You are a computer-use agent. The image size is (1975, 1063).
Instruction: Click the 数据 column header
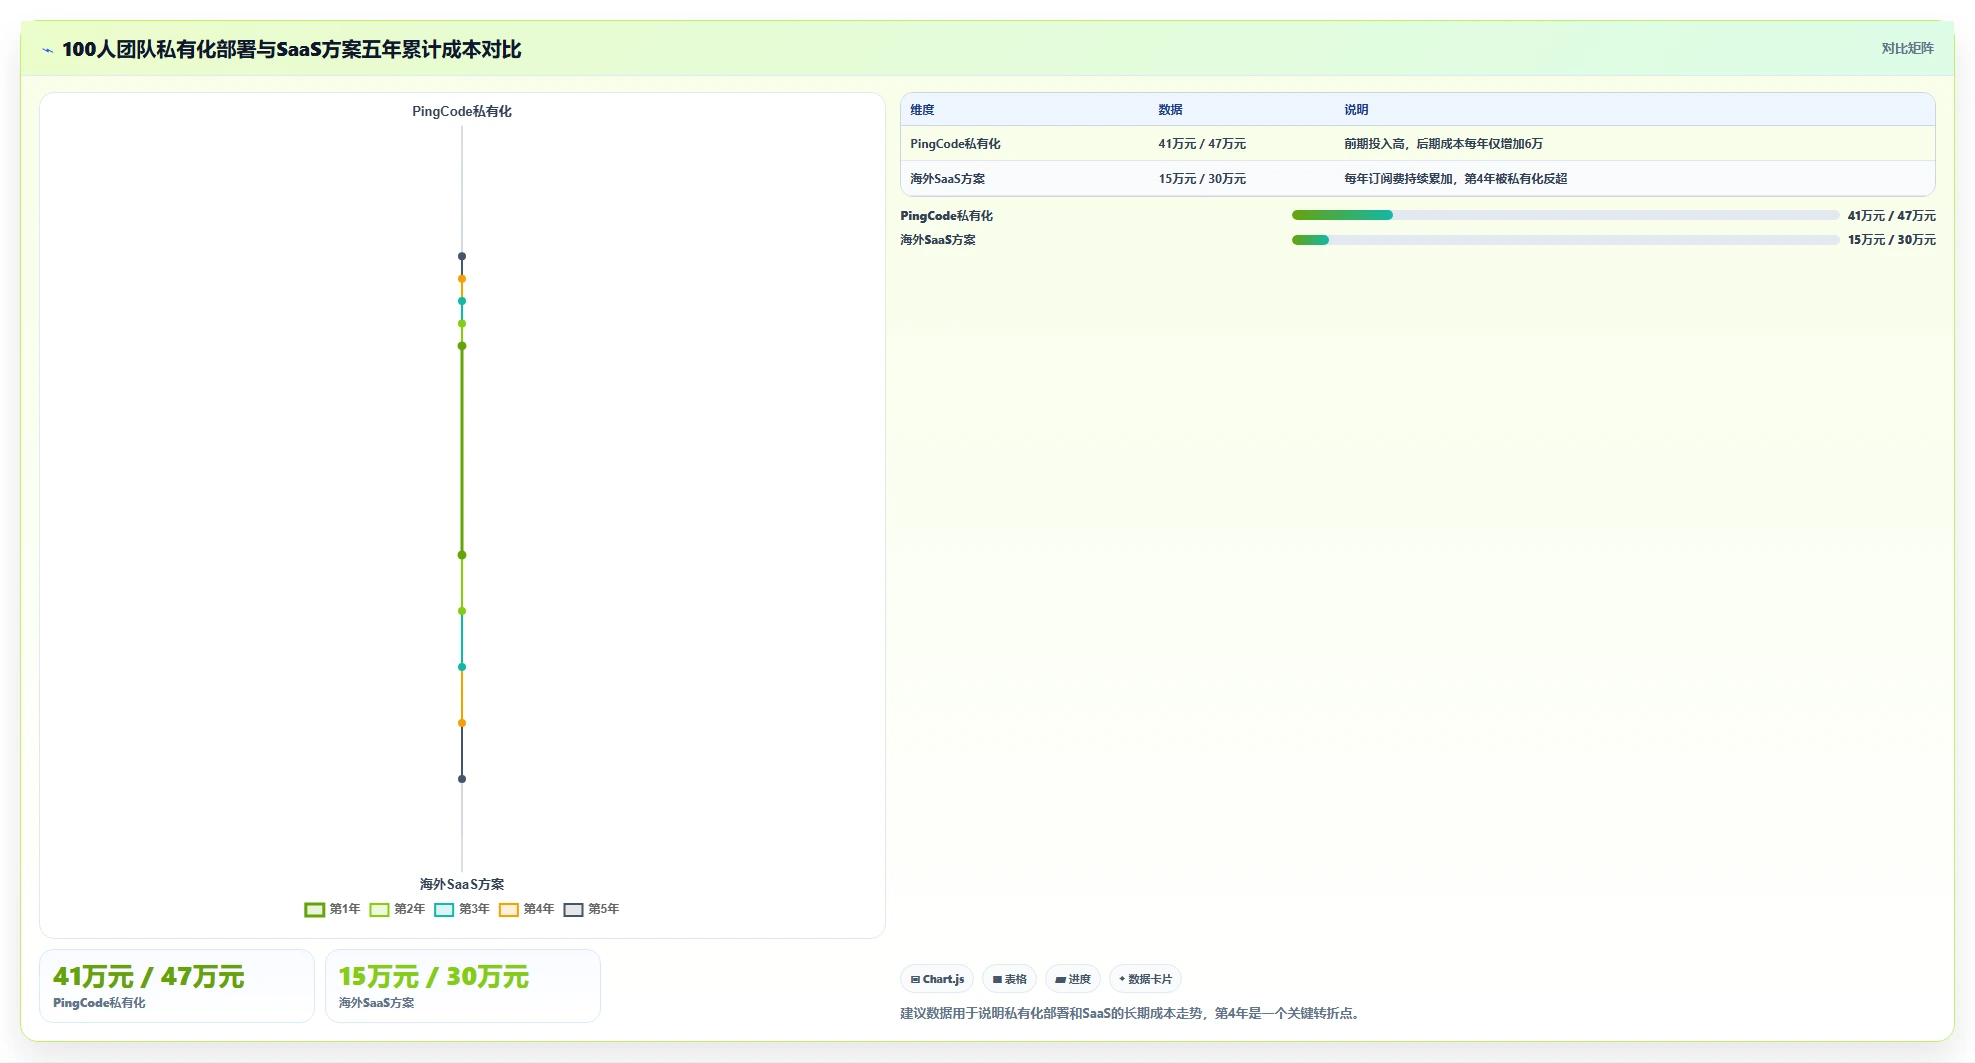pyautogui.click(x=1170, y=110)
